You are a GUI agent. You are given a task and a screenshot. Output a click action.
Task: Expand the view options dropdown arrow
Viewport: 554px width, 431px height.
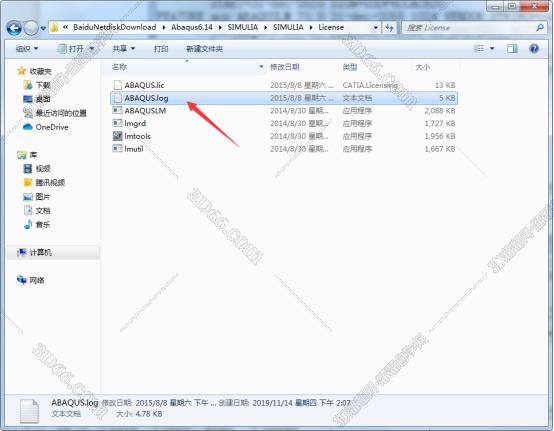(x=492, y=48)
